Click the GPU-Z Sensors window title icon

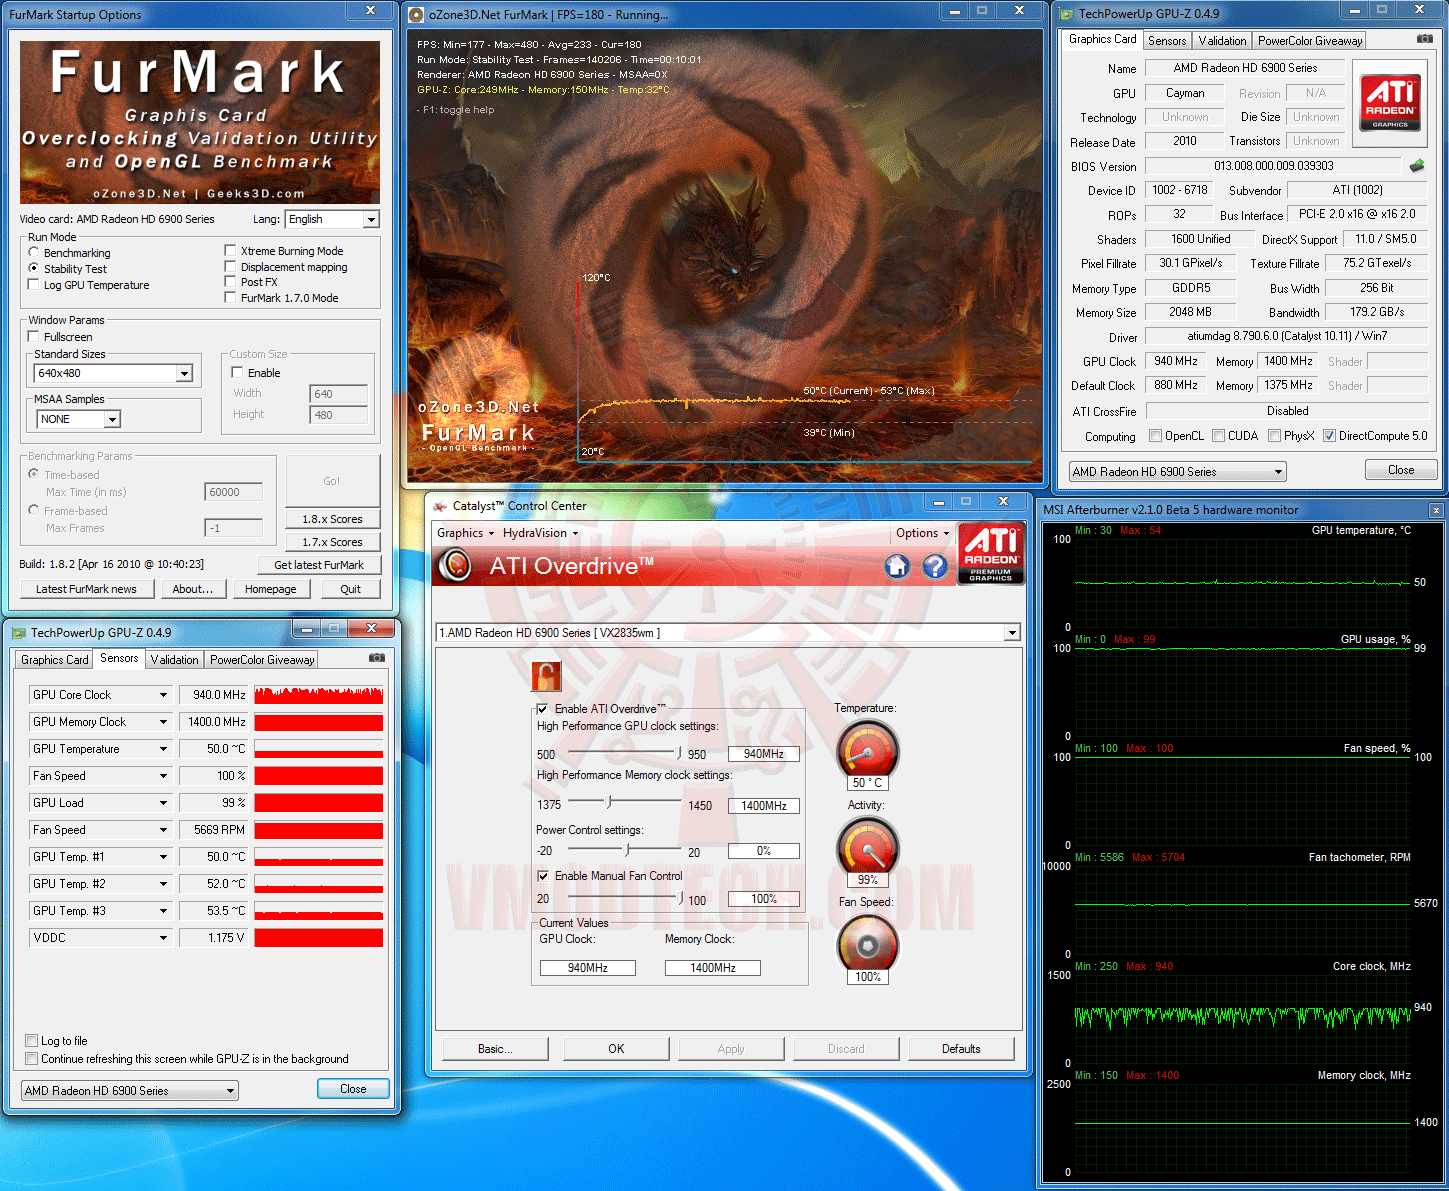pos(18,633)
